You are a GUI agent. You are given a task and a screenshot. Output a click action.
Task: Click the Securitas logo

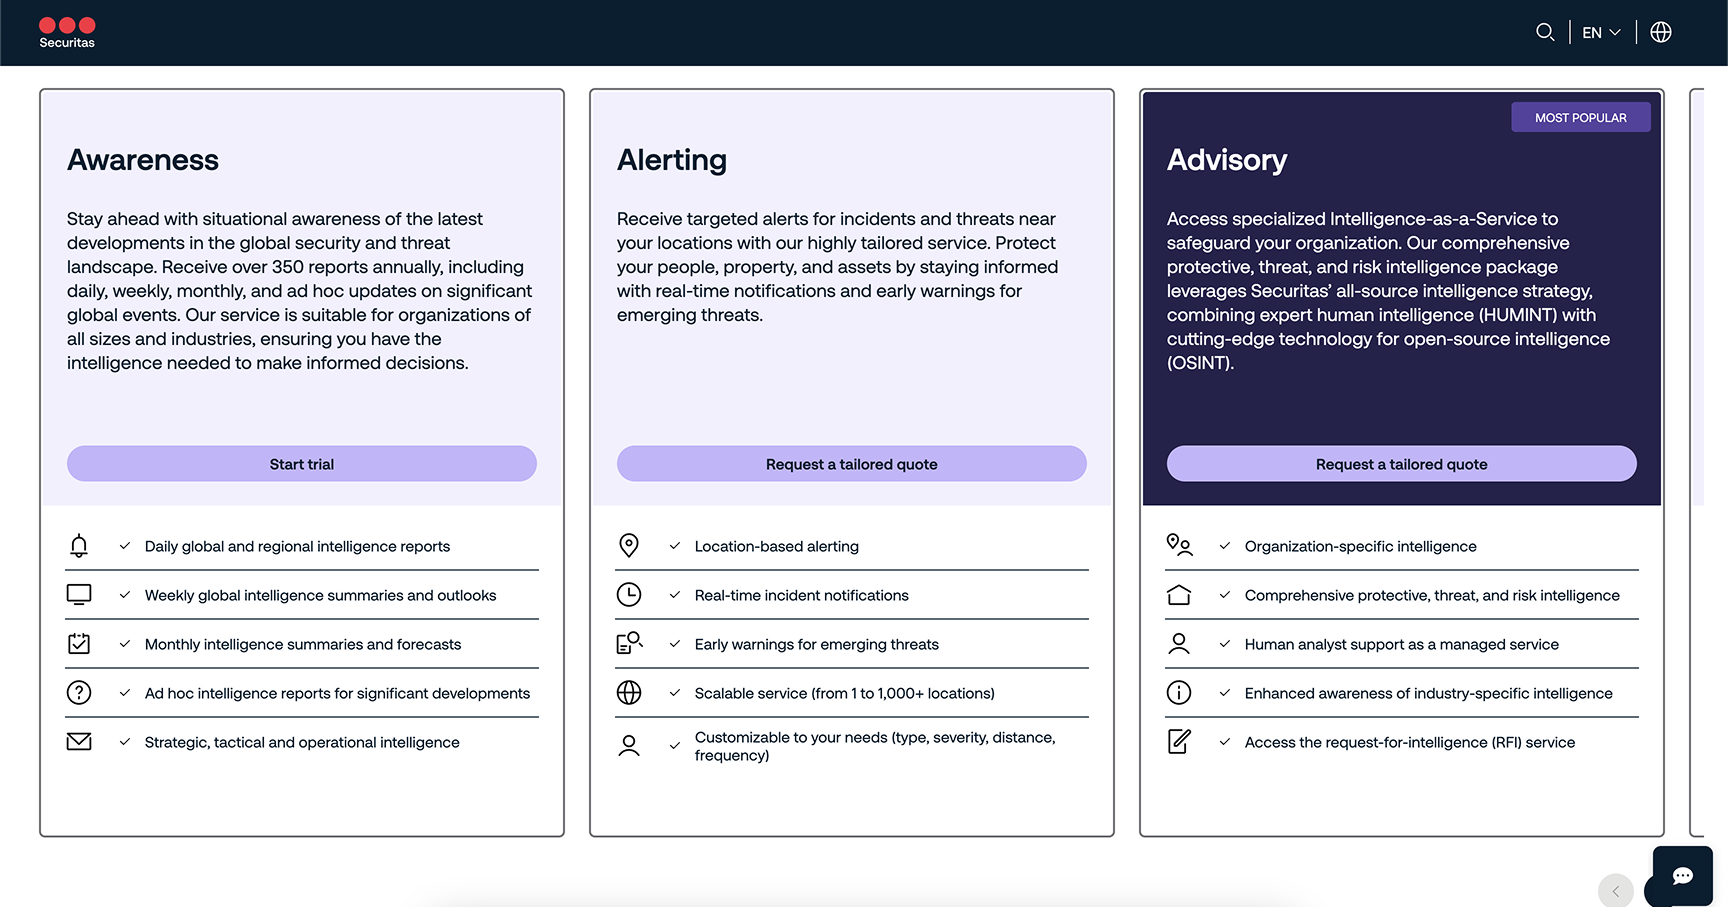67,32
